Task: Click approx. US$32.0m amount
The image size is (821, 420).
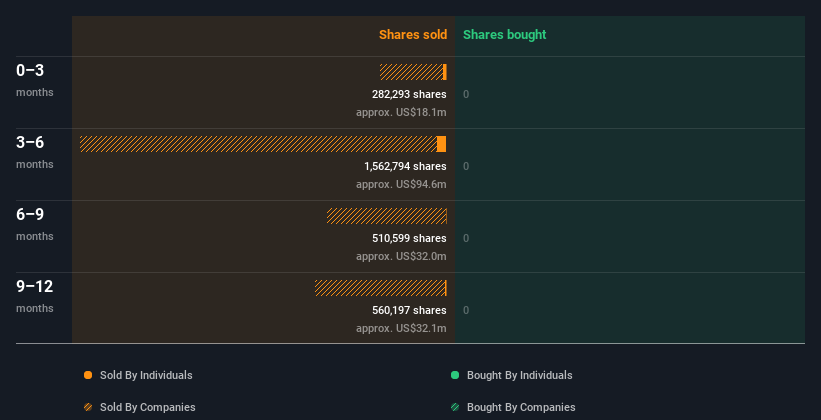Action: pyautogui.click(x=401, y=256)
